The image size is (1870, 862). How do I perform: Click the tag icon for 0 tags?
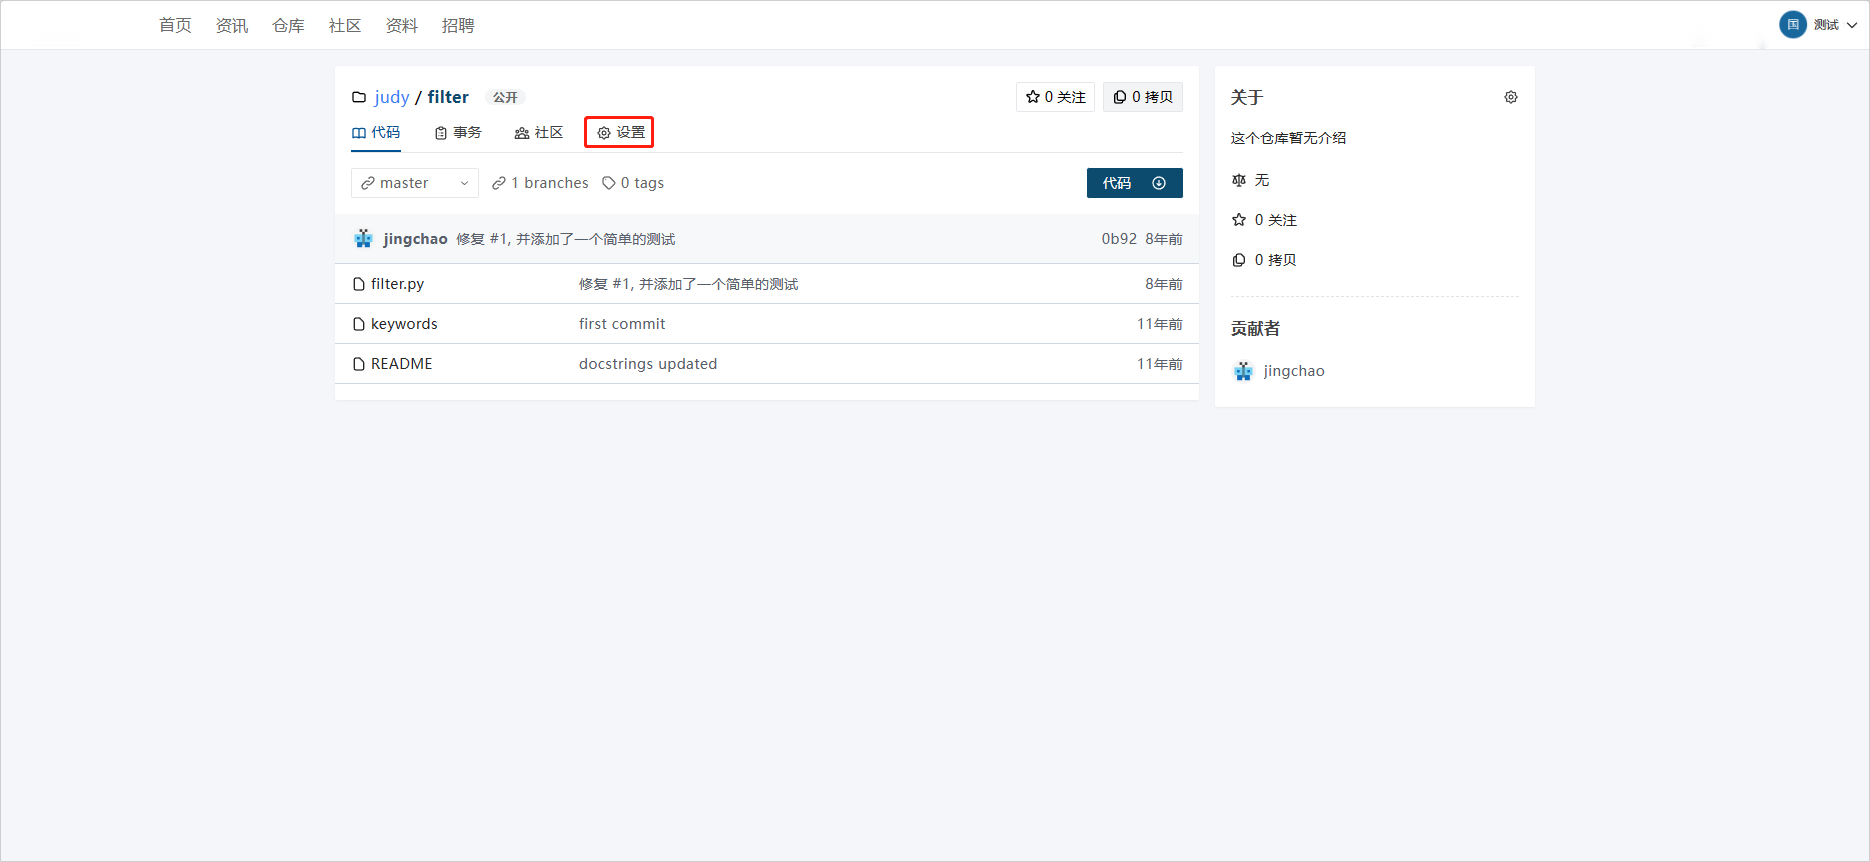(608, 183)
